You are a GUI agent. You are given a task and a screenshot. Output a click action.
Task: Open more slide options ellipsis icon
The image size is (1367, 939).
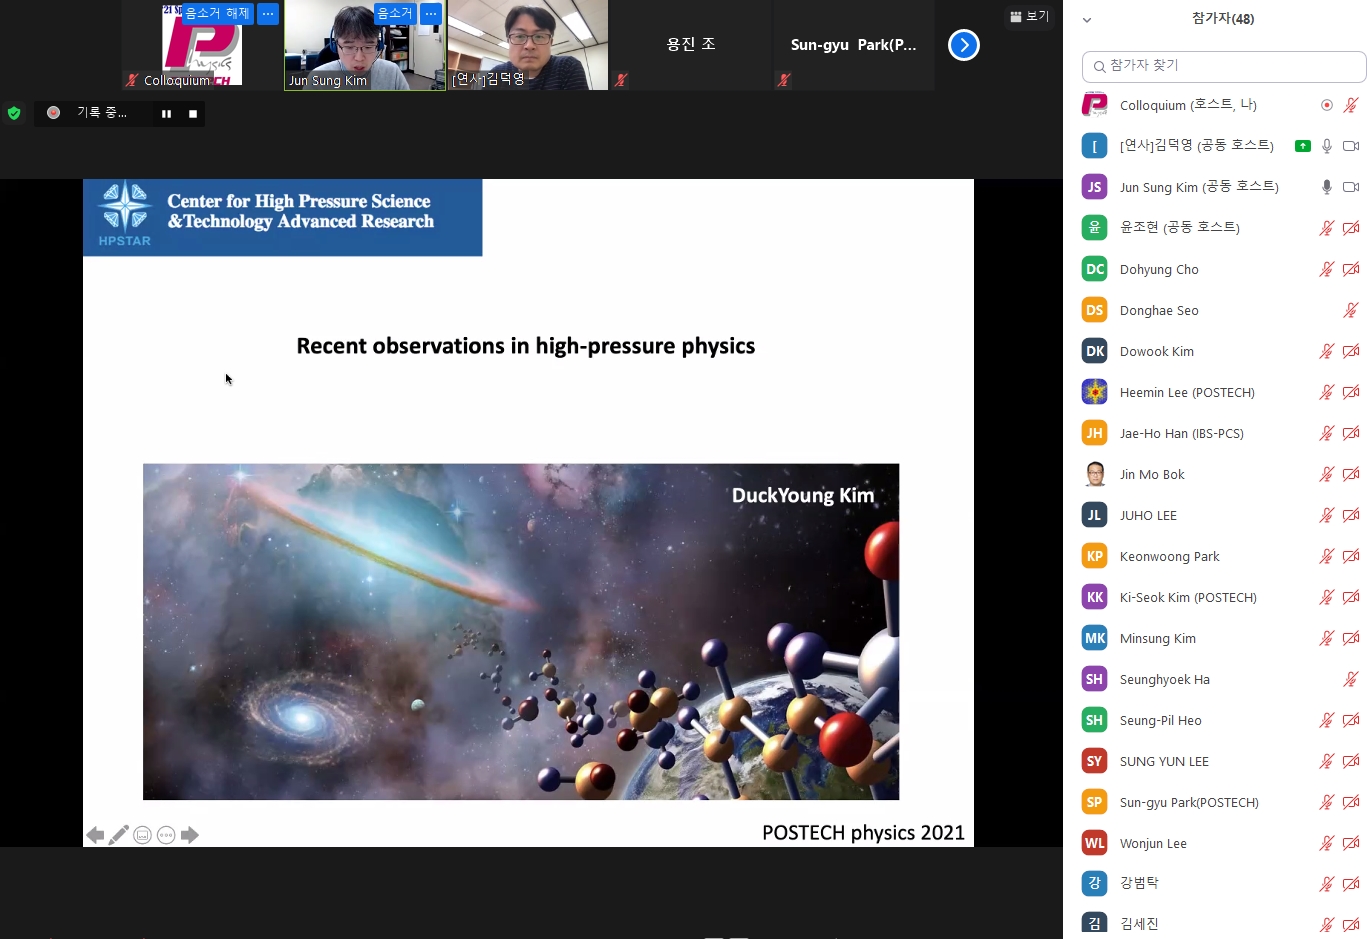click(x=166, y=835)
